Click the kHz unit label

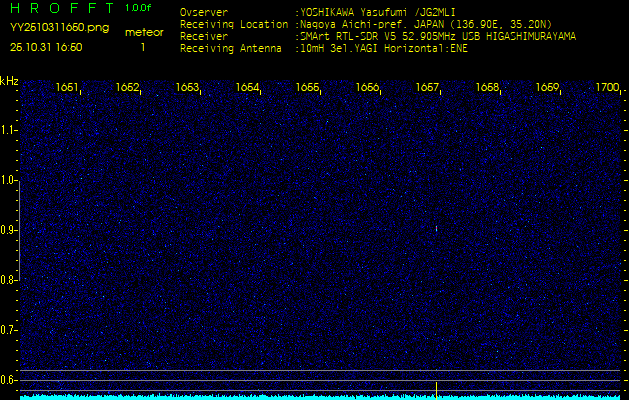pyautogui.click(x=9, y=80)
